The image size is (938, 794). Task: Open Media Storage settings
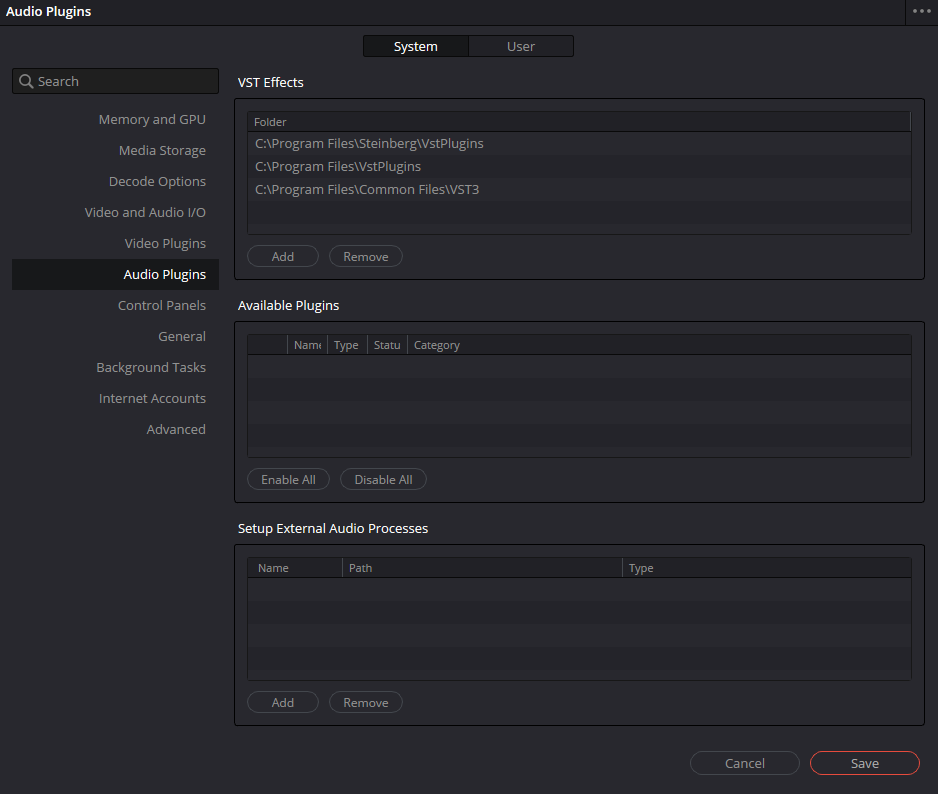point(162,151)
